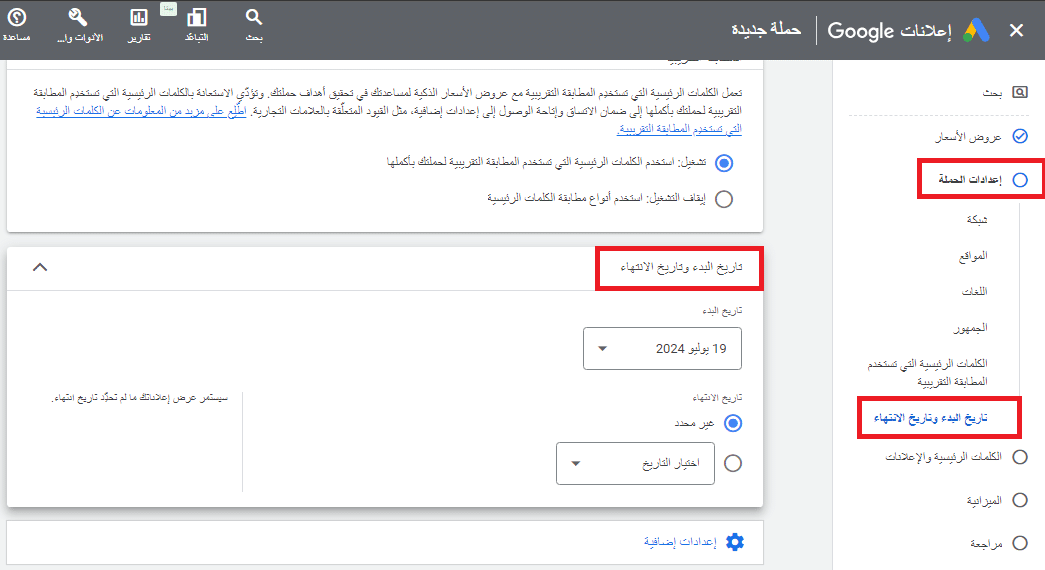Open مراجعة step label in sidebar
The image size is (1045, 570).
coord(986,544)
